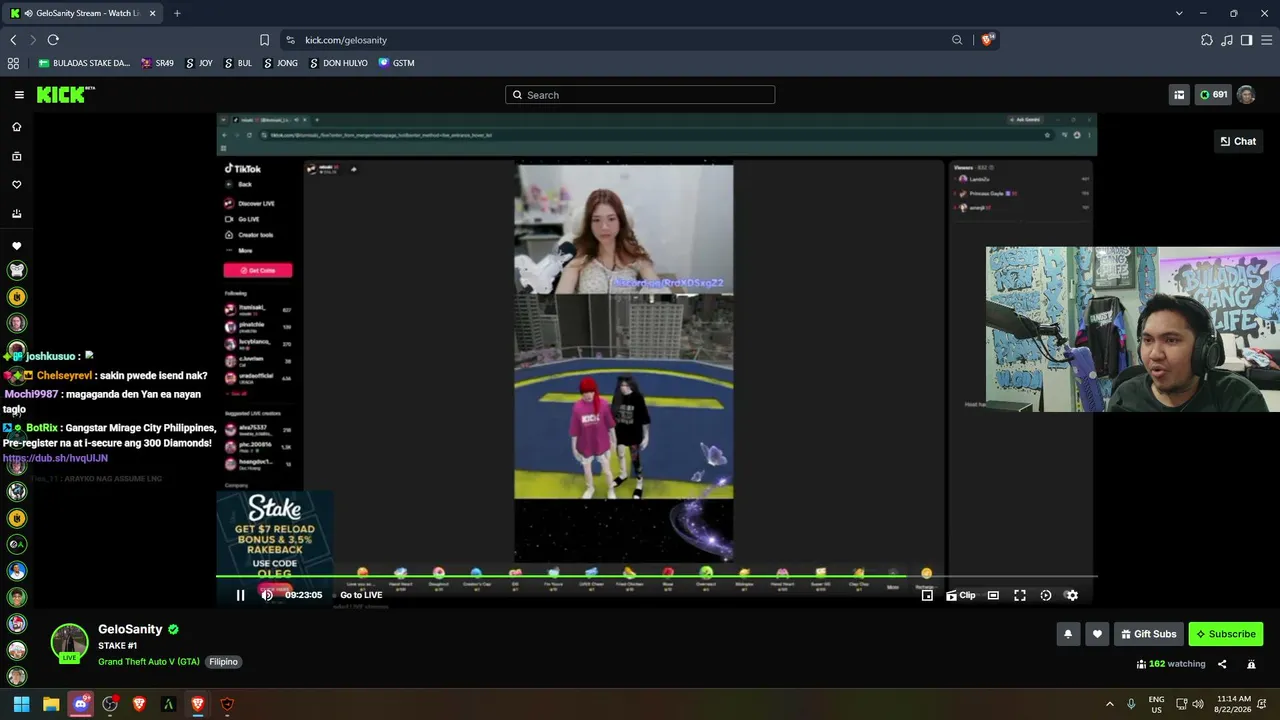Show hidden system tray icons
The image size is (1280, 720).
(x=1109, y=704)
